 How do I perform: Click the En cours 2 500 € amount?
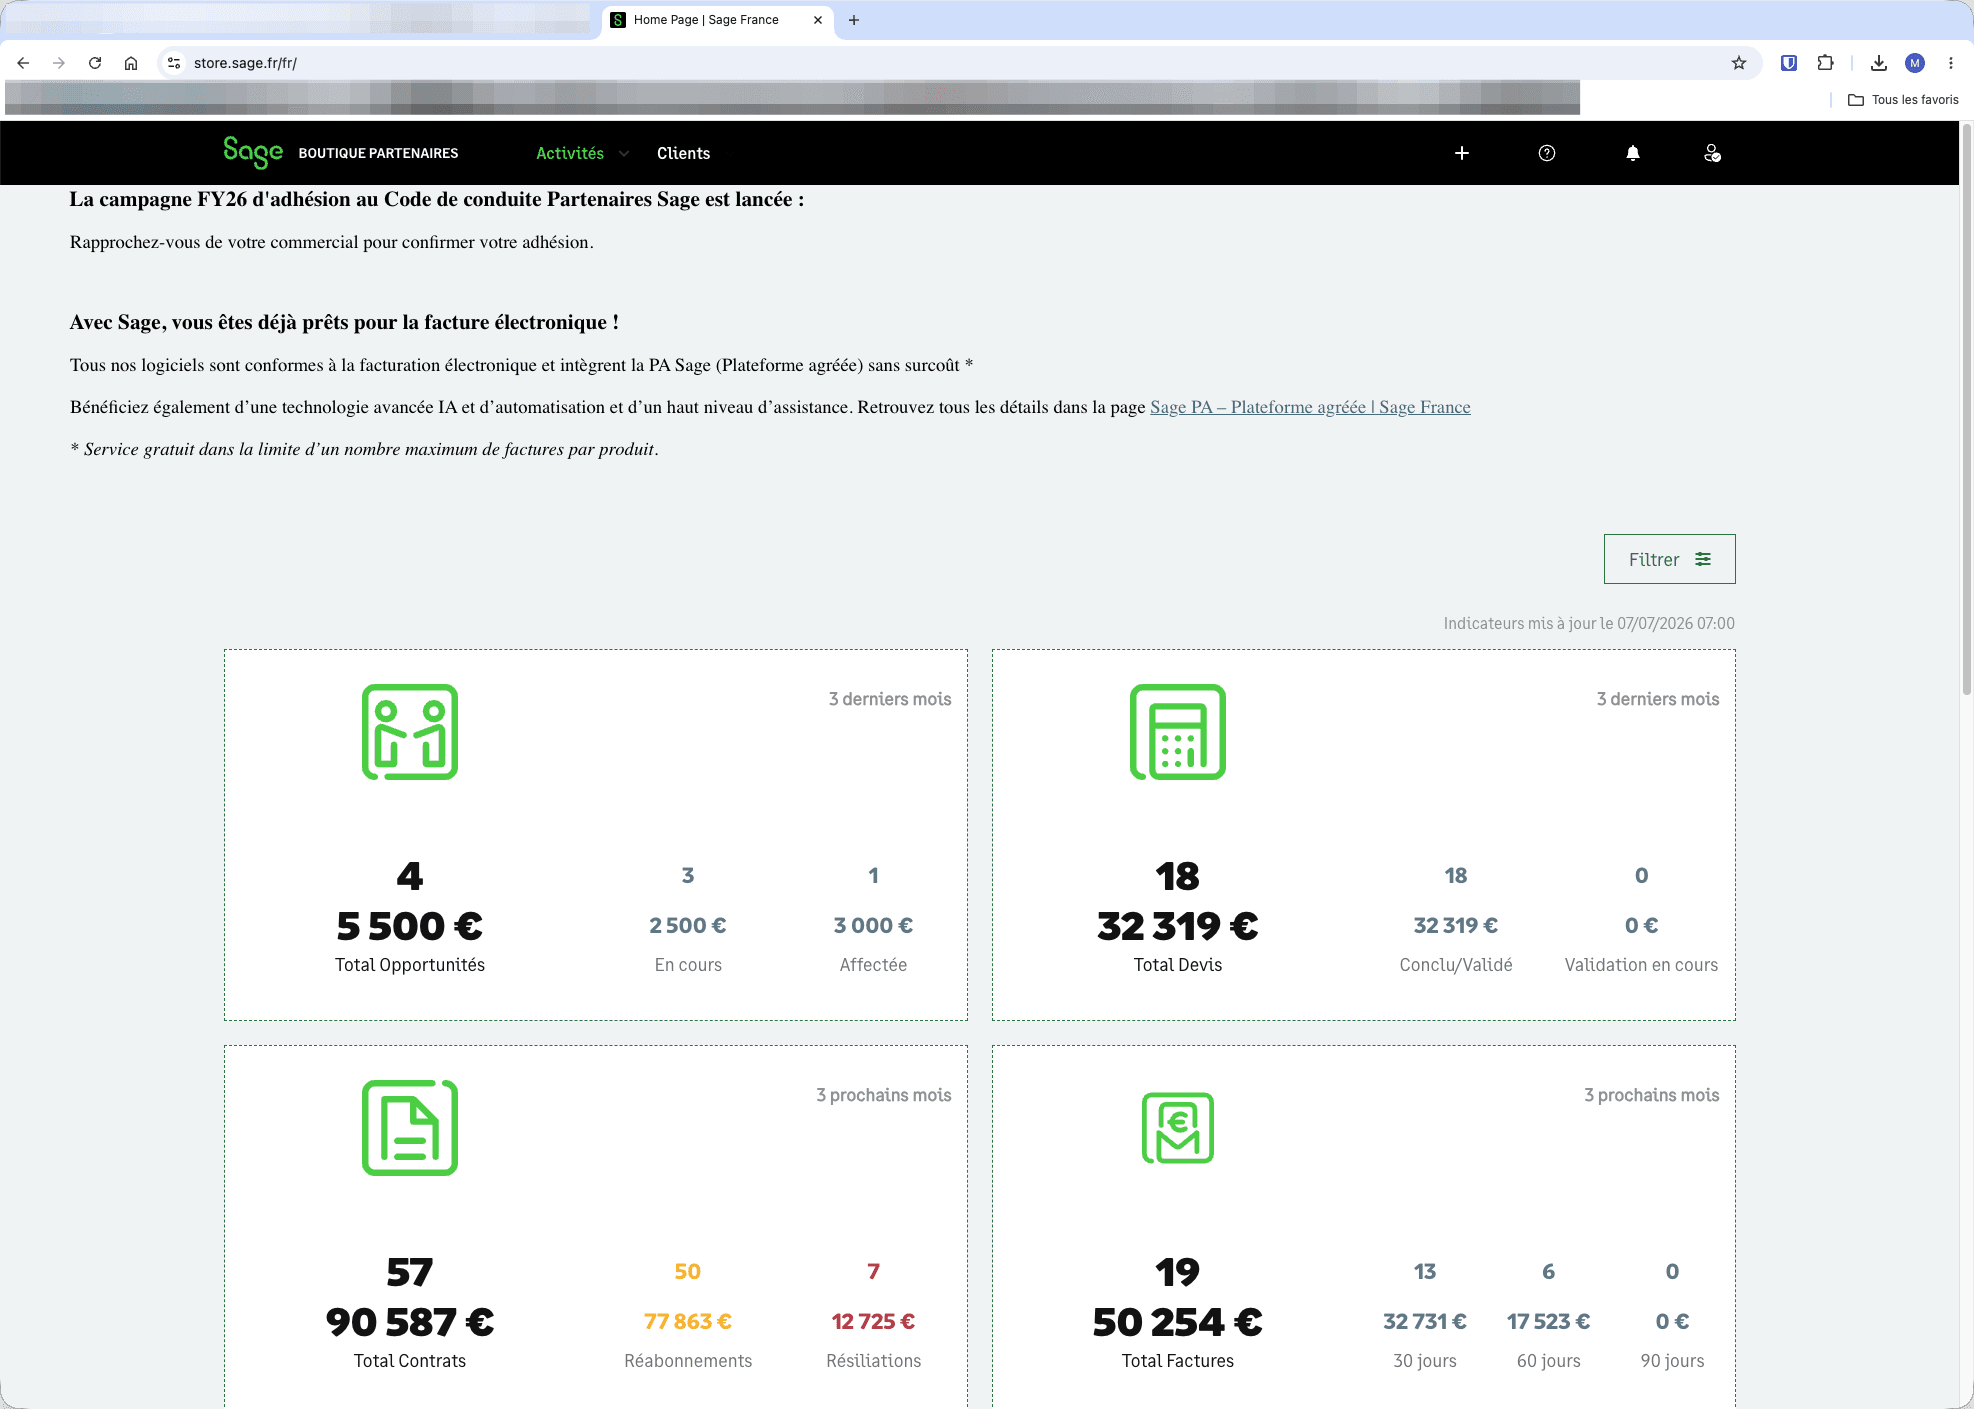(x=688, y=925)
